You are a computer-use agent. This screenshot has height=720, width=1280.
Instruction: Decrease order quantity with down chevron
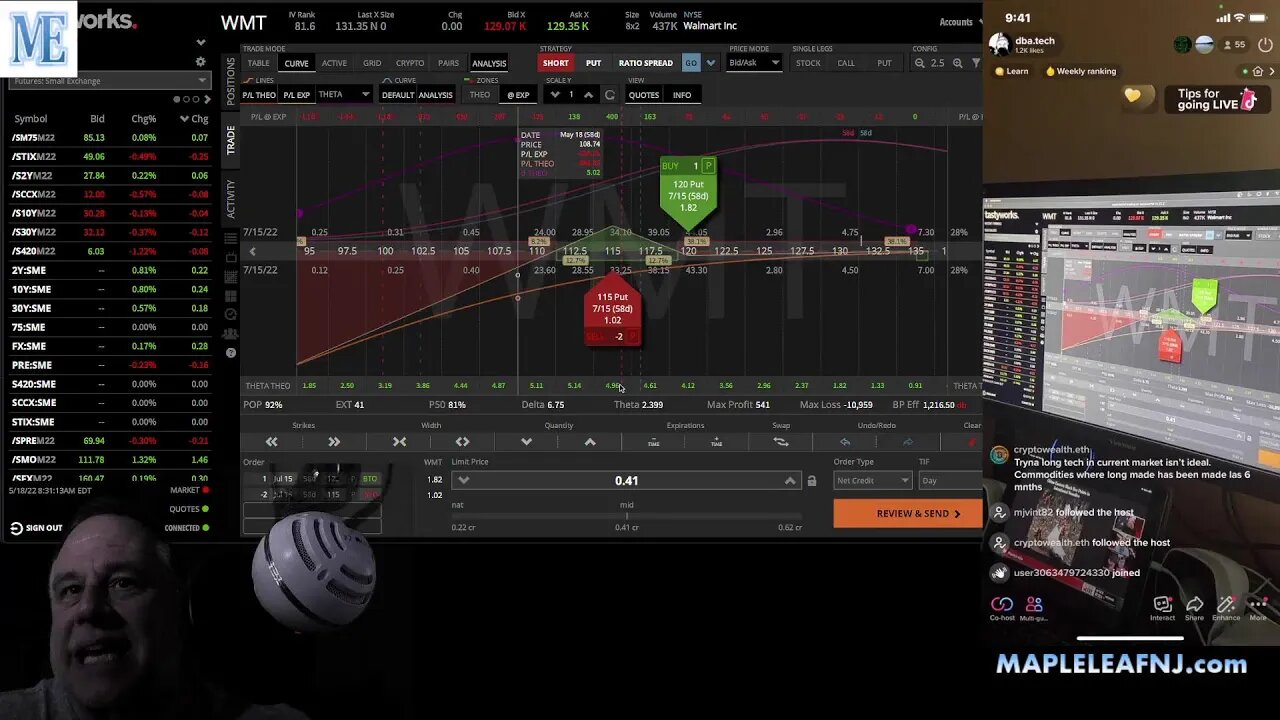tap(526, 441)
